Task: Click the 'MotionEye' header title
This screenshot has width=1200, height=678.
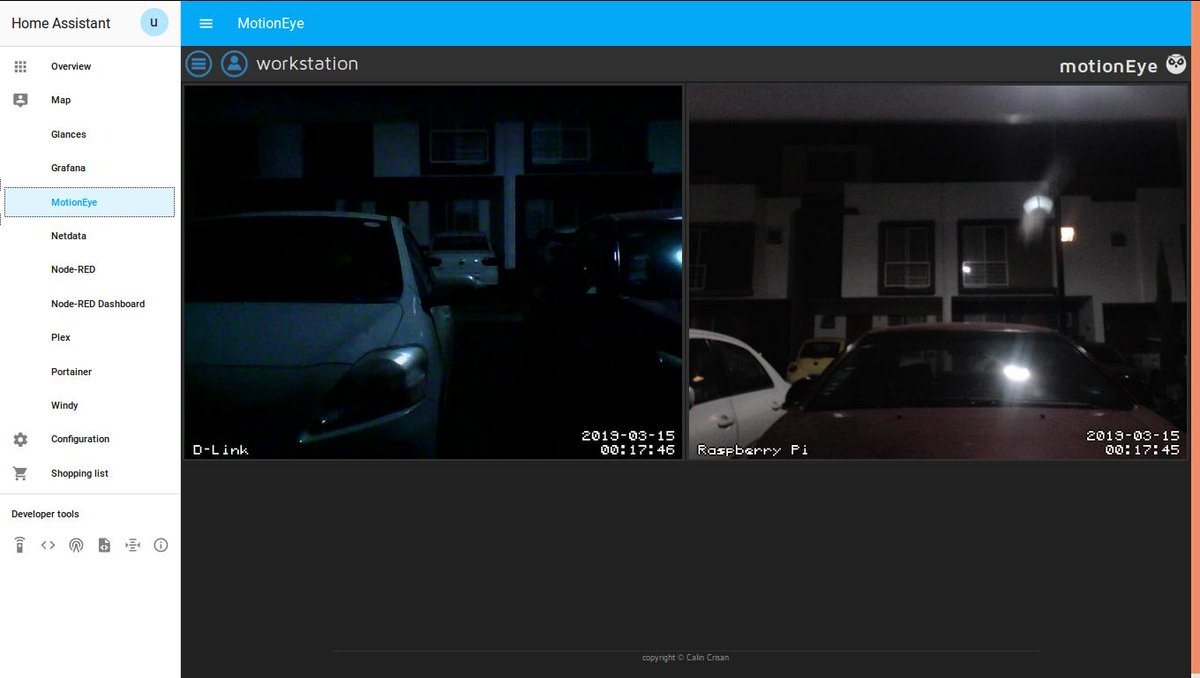Action: pyautogui.click(x=271, y=23)
